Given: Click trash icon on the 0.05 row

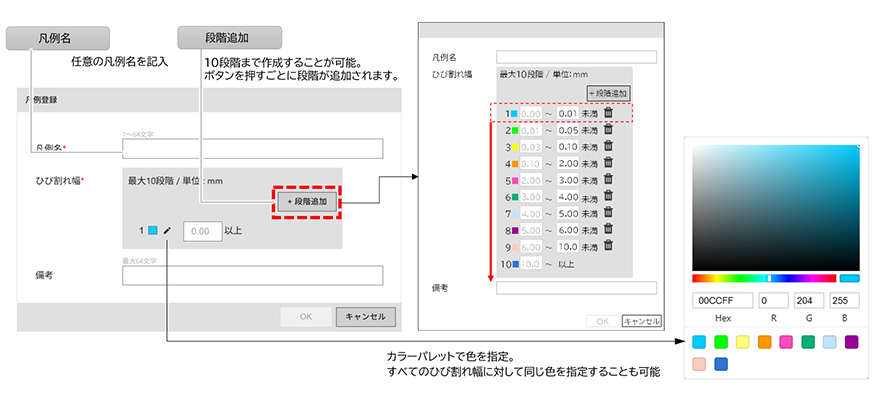Looking at the screenshot, I should tap(608, 129).
